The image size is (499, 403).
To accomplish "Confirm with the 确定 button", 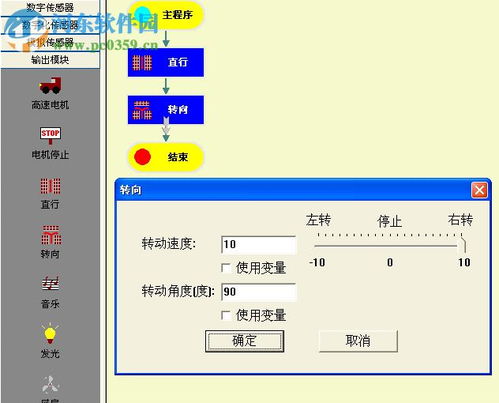I will (244, 341).
